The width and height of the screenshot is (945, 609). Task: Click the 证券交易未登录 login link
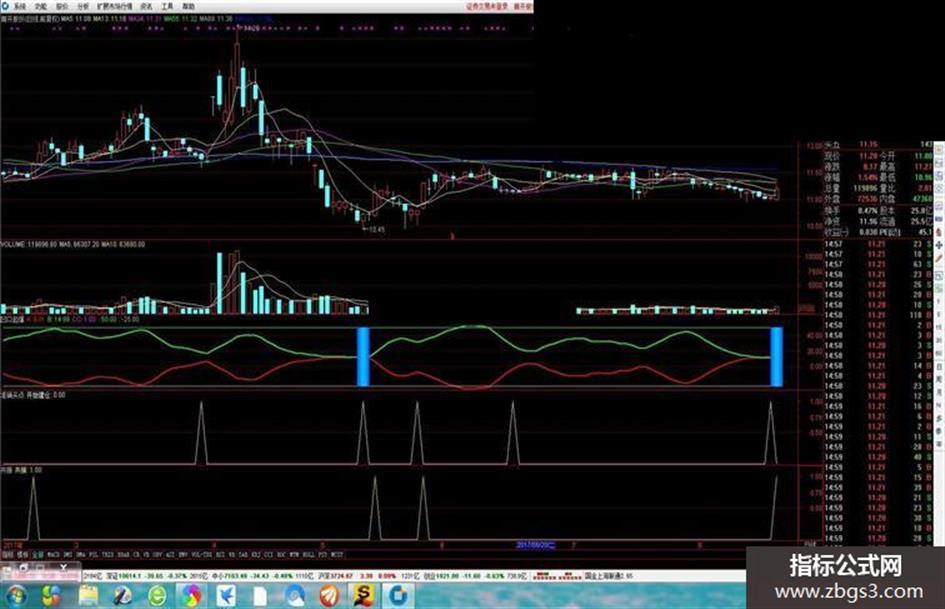tap(487, 6)
